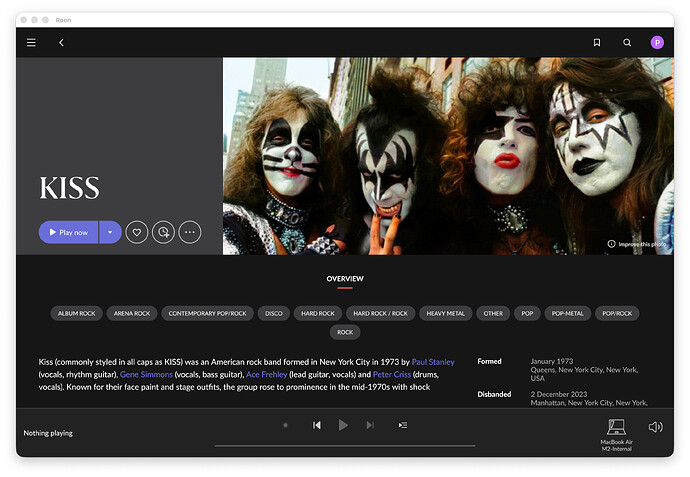Open the purple P profile avatar
The width and height of the screenshot is (690, 477).
tap(657, 43)
